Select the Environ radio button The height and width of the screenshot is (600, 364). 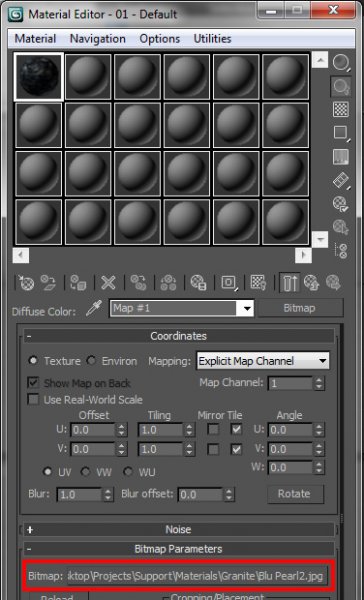tap(91, 361)
